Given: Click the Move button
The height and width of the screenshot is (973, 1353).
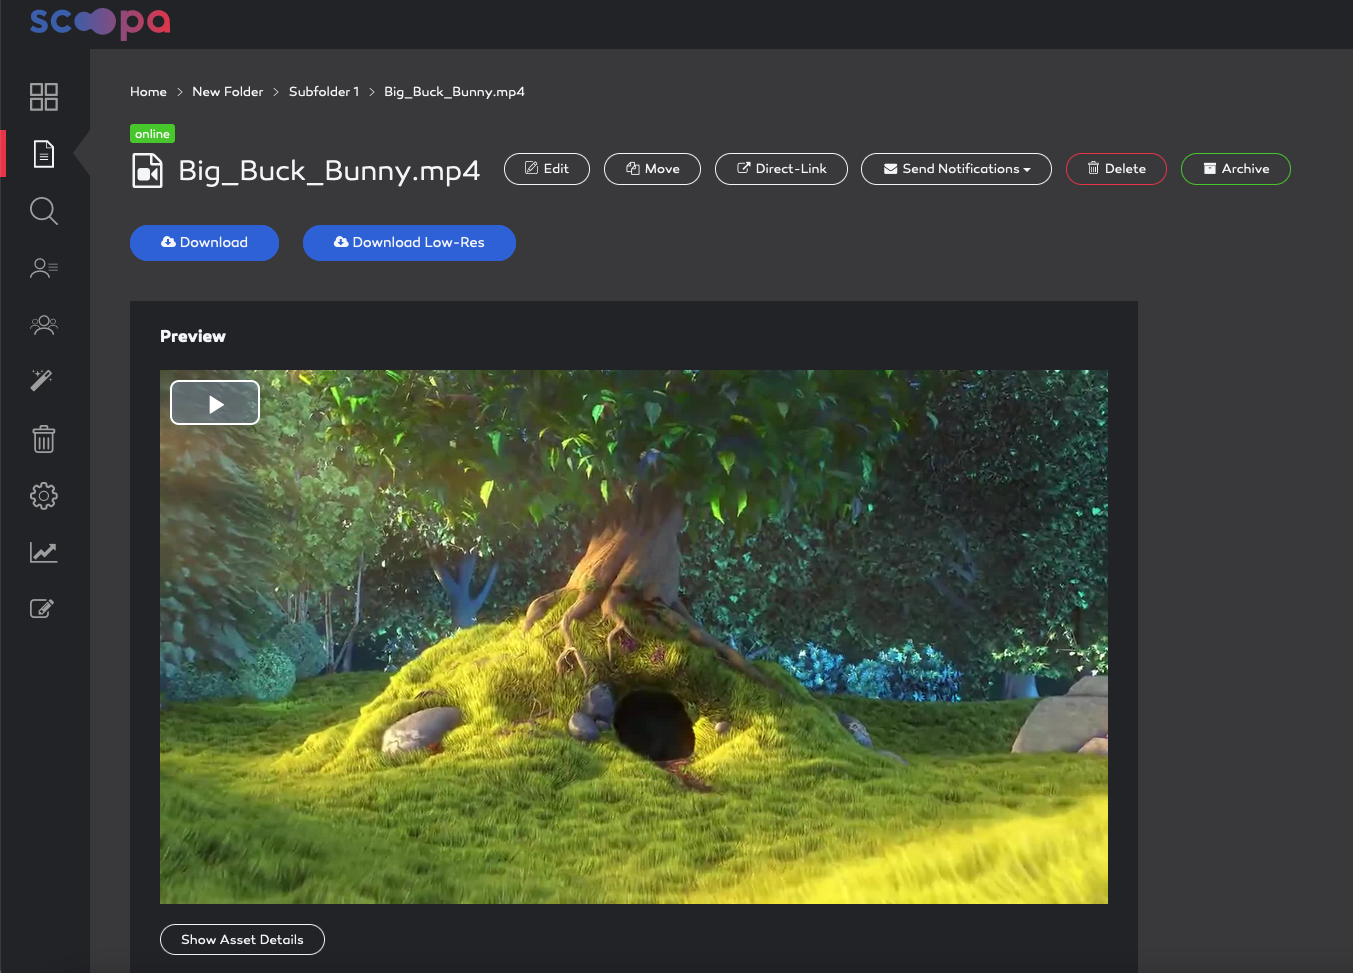Looking at the screenshot, I should tap(653, 169).
